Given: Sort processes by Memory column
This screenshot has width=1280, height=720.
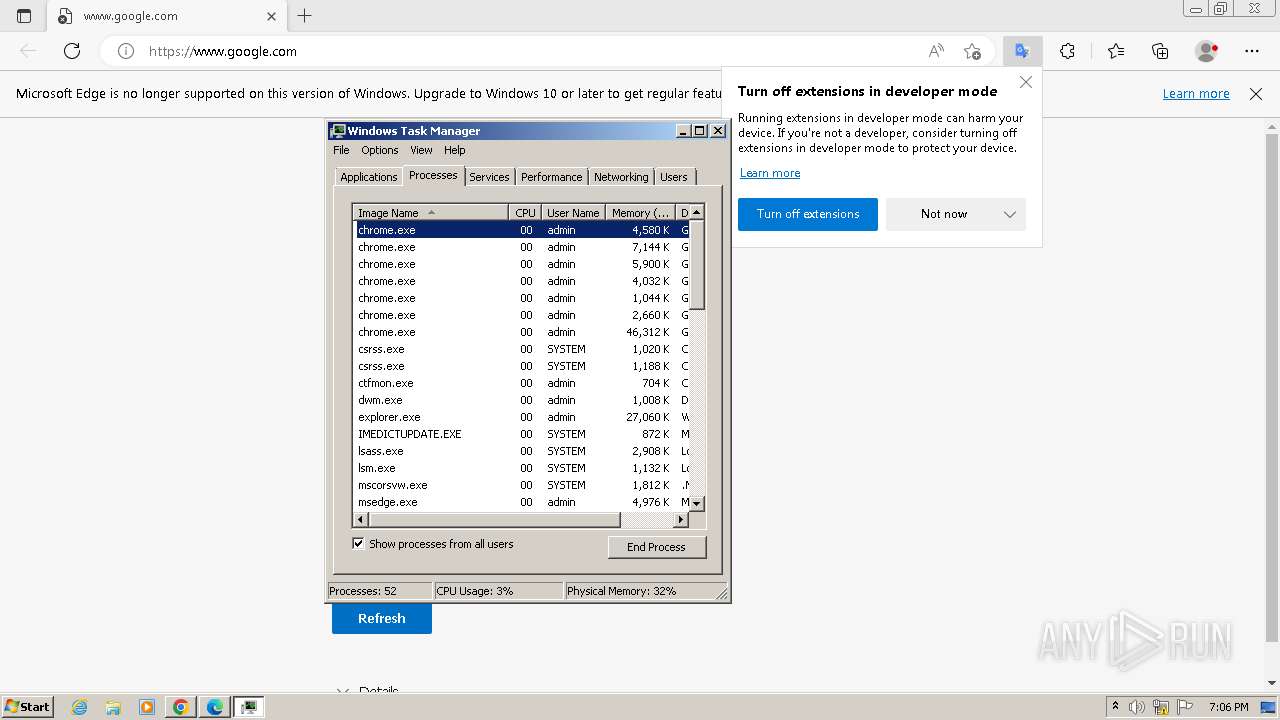Looking at the screenshot, I should click(x=641, y=212).
